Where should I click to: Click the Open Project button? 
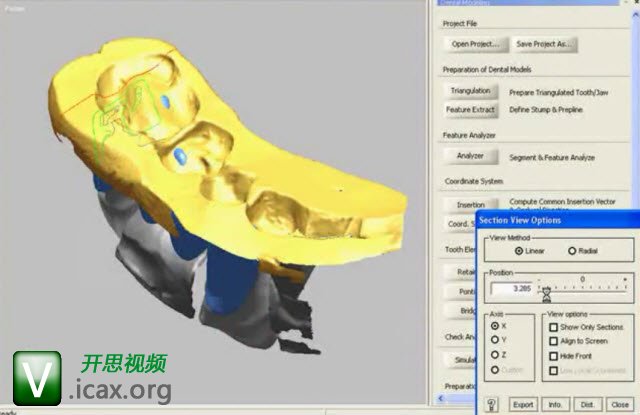click(x=476, y=44)
